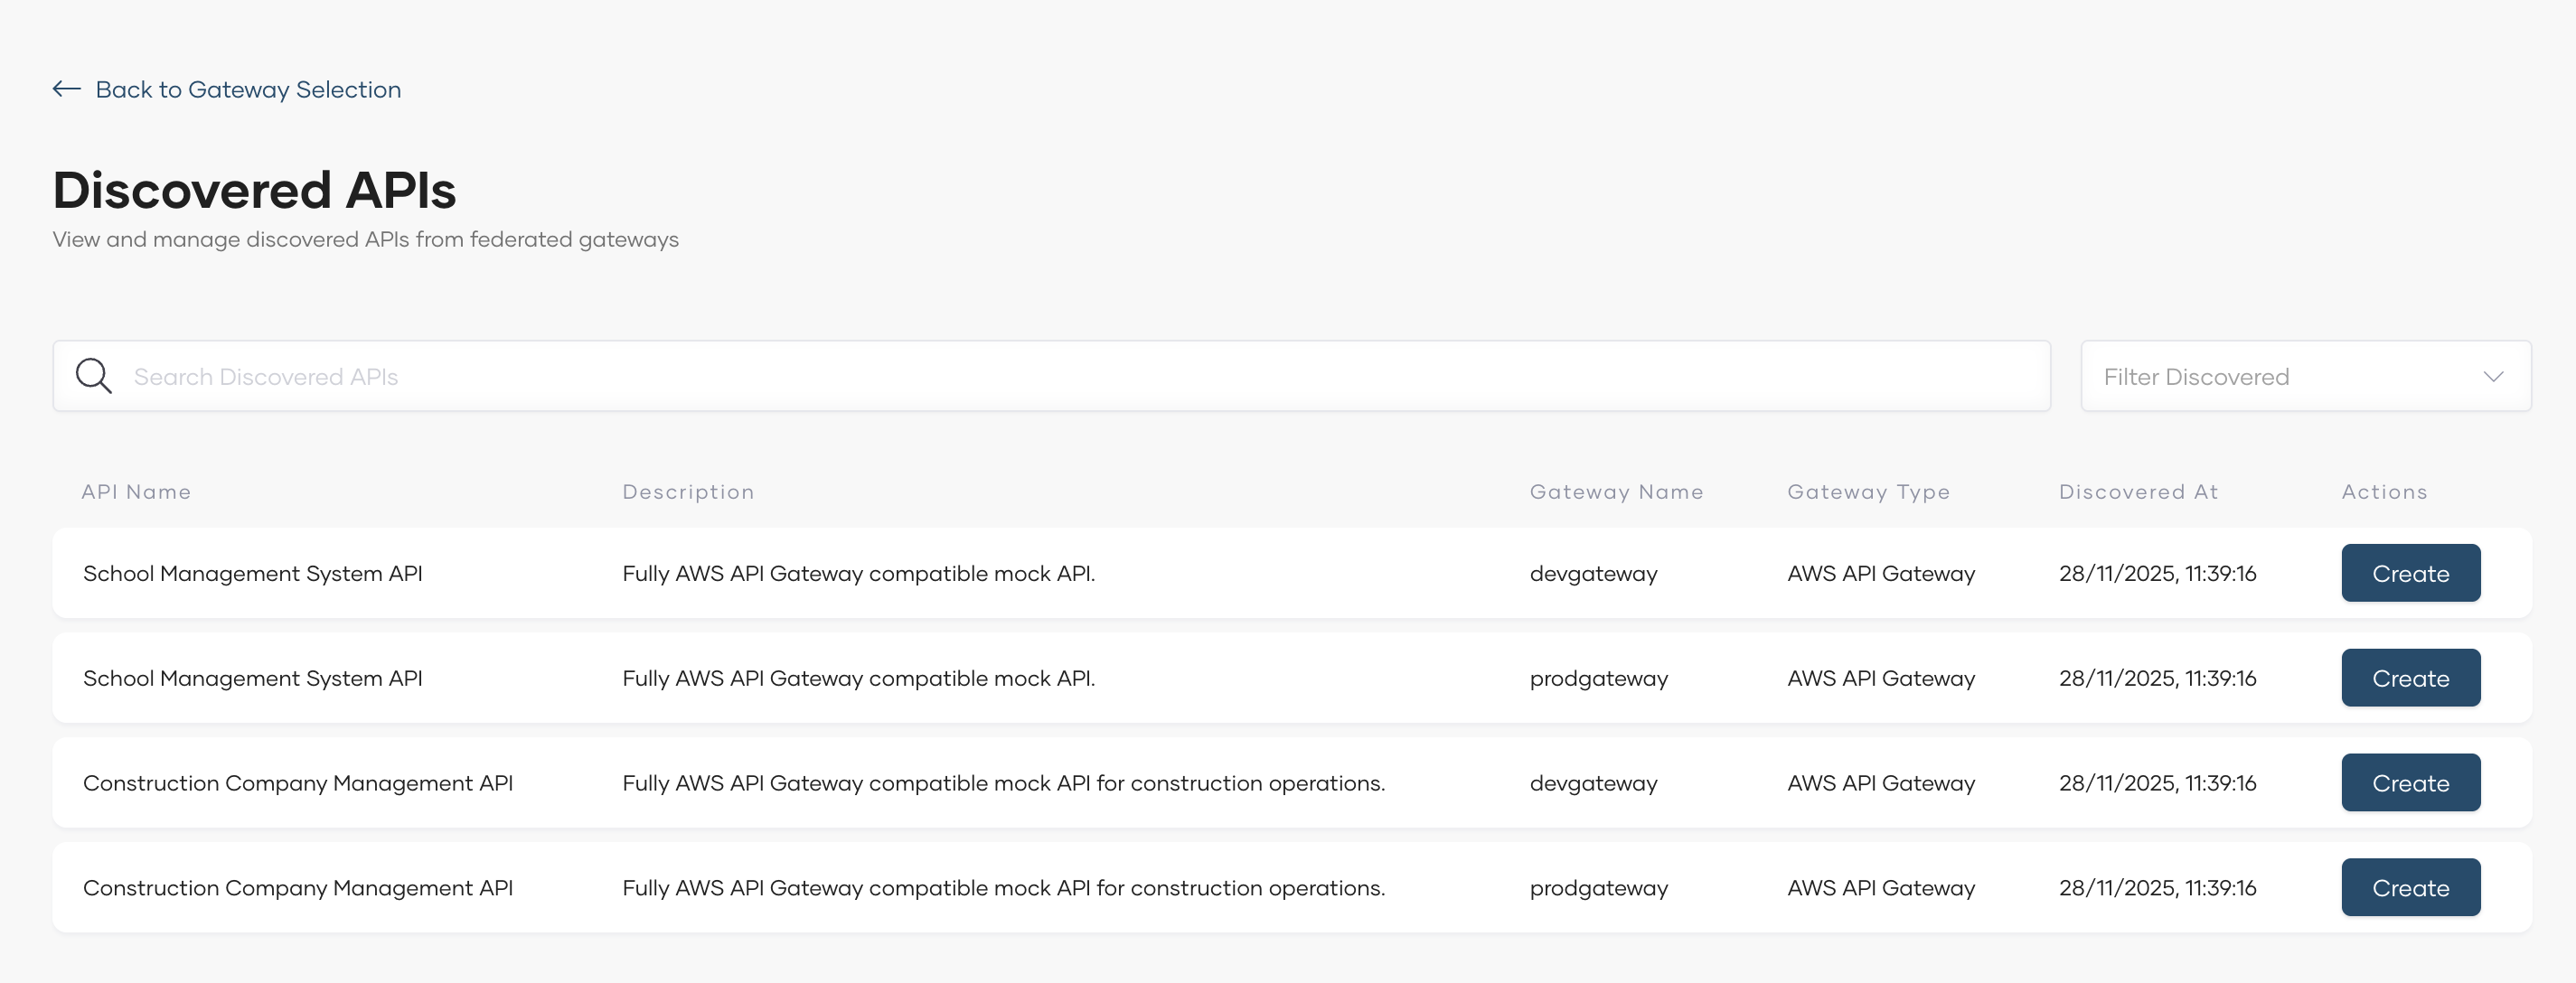Image resolution: width=2576 pixels, height=983 pixels.
Task: Create the School Management System API from prodgateway
Action: [x=2410, y=677]
